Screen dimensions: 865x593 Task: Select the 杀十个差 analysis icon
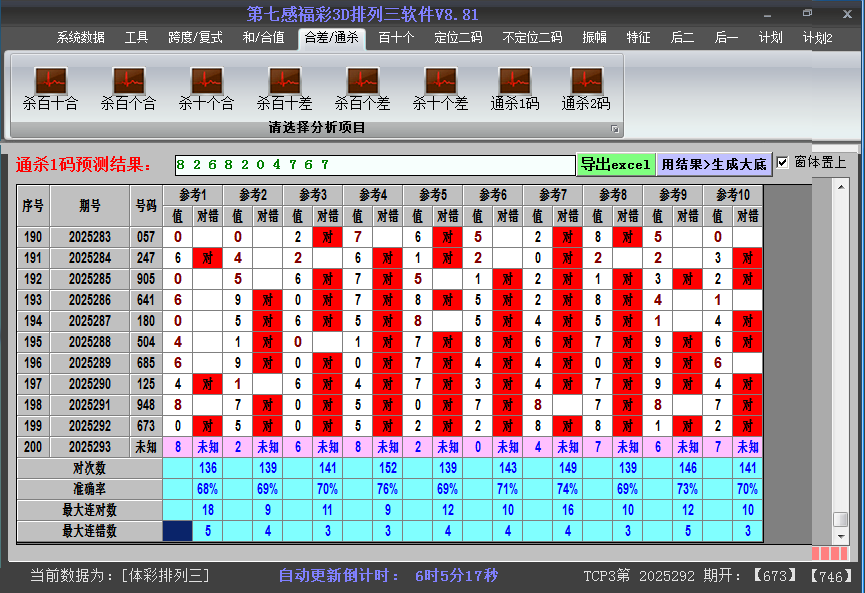point(440,80)
